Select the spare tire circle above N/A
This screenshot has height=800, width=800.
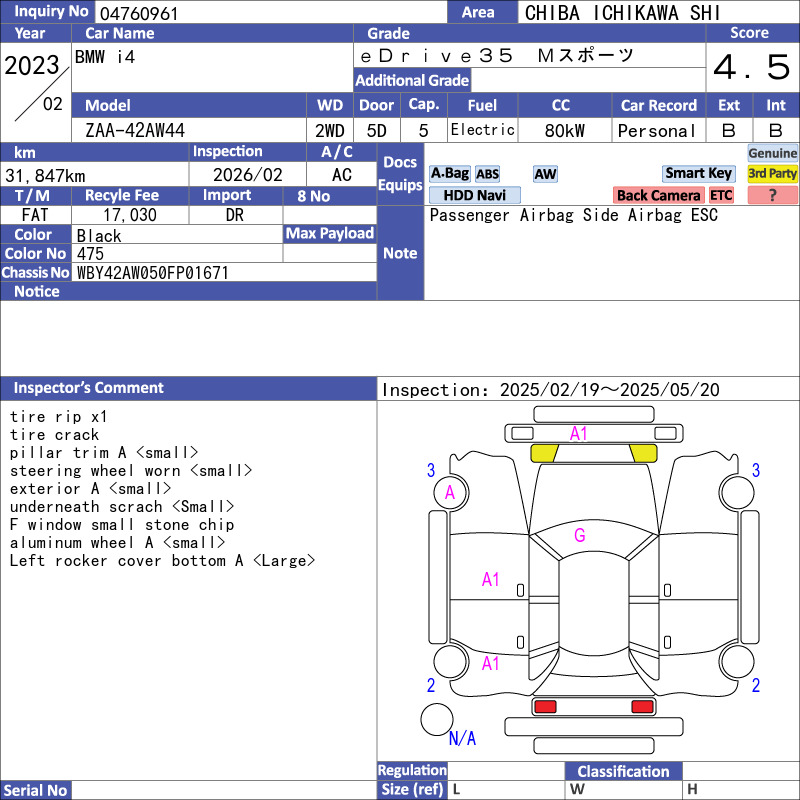436,719
